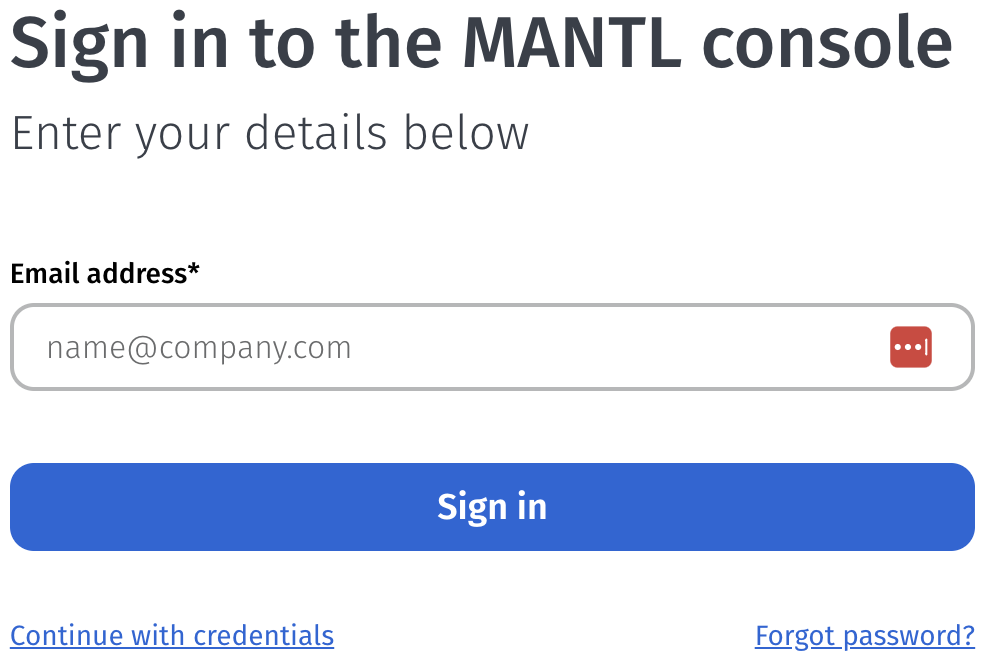Trigger the password manager dots icon
Image resolution: width=992 pixels, height=670 pixels.
click(x=910, y=347)
